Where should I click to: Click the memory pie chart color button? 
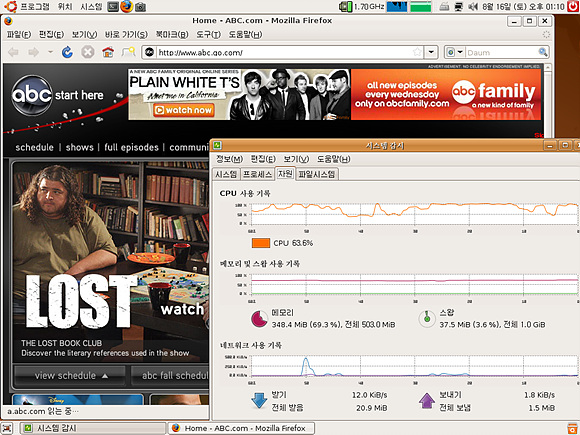point(259,318)
